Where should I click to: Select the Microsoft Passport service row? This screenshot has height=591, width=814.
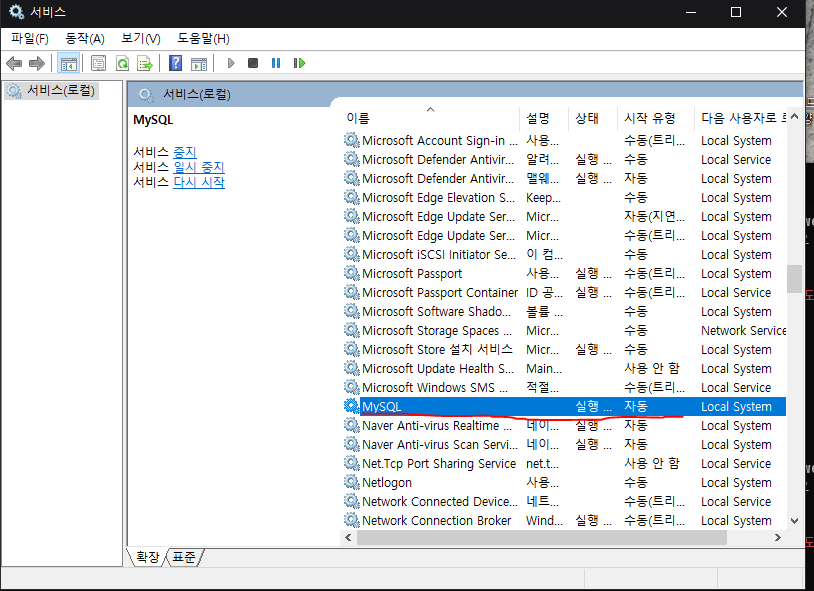point(564,273)
